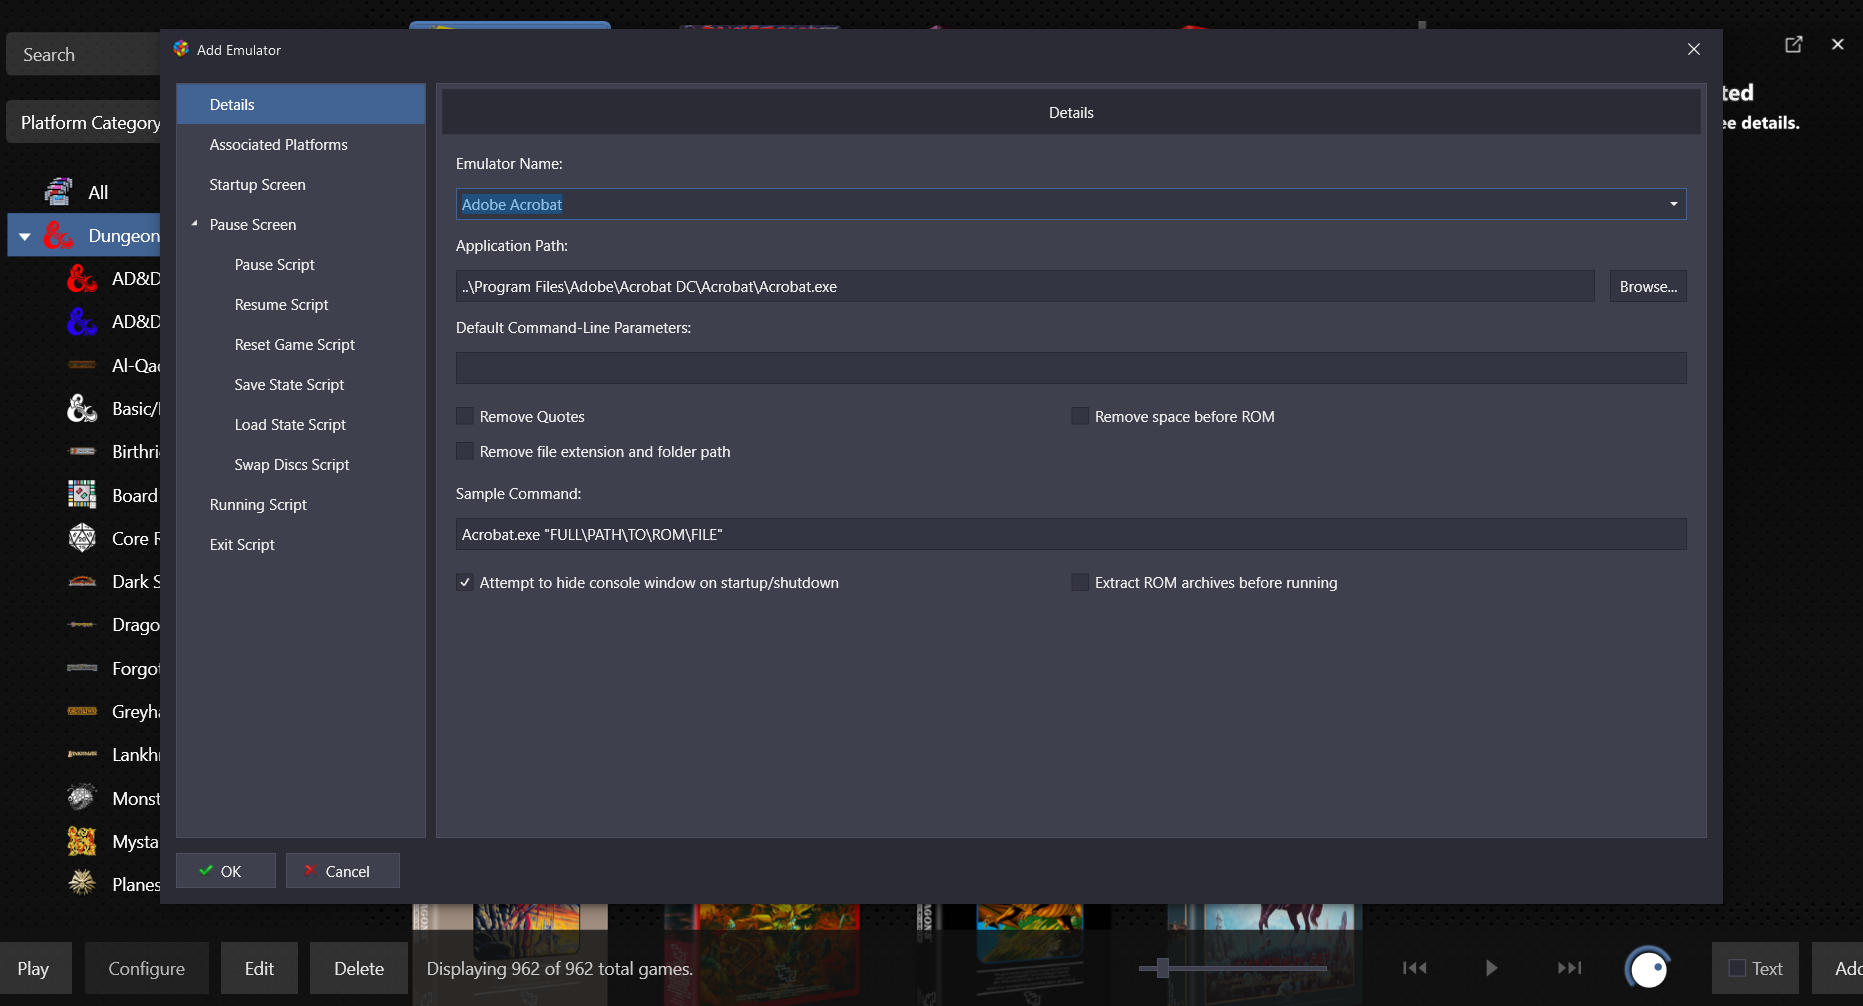Click the Dragonlance platform icon
Image resolution: width=1863 pixels, height=1006 pixels.
[82, 624]
